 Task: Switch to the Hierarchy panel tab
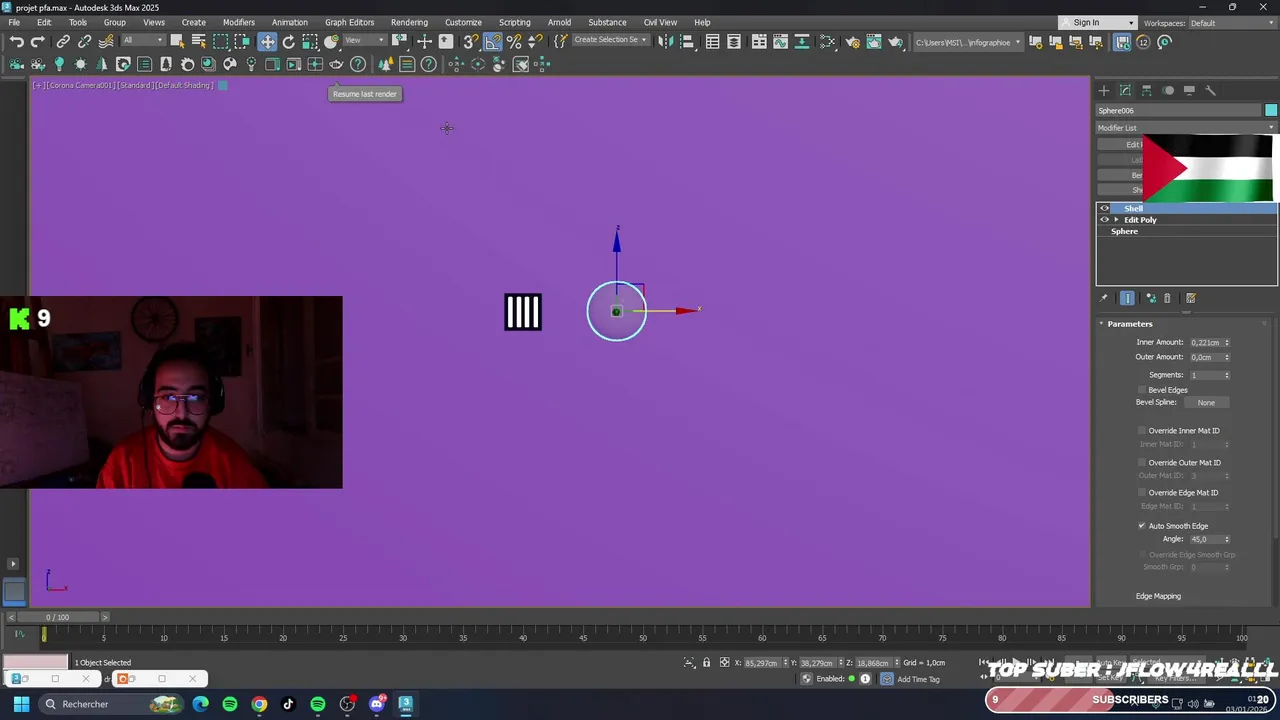pos(1147,90)
